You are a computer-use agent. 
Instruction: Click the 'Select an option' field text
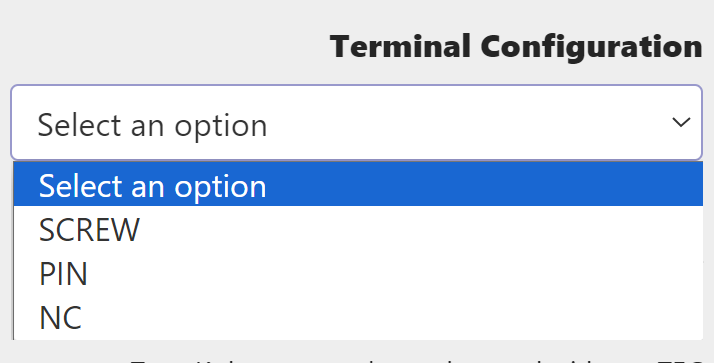click(152, 125)
